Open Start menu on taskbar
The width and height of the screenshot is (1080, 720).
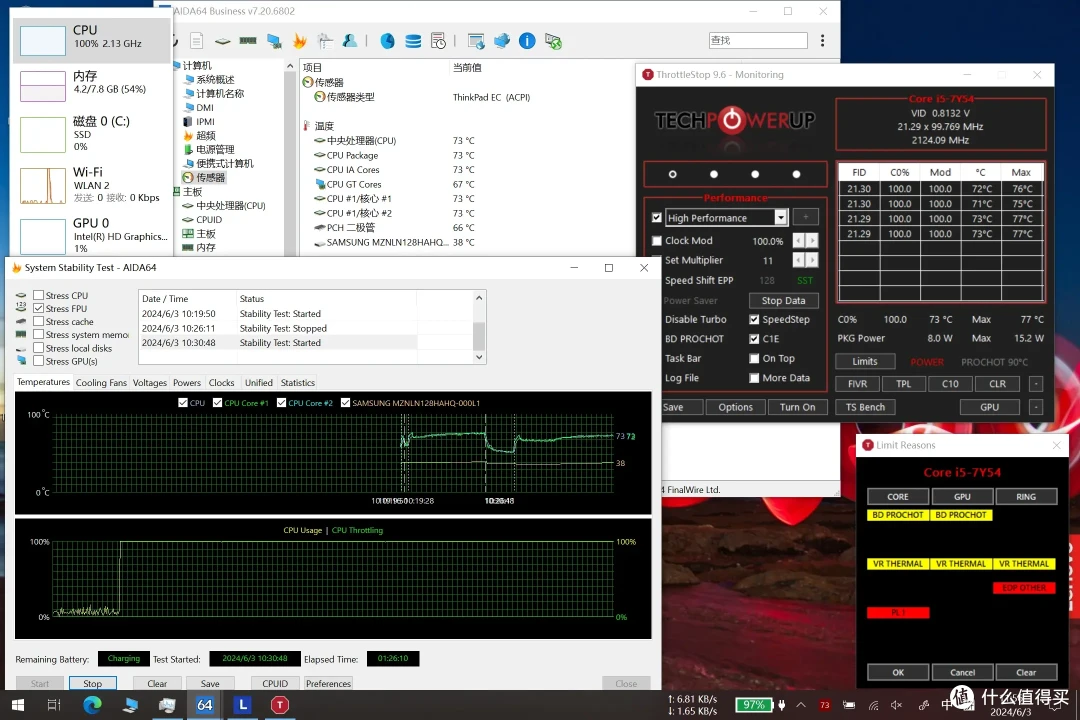[x=18, y=705]
